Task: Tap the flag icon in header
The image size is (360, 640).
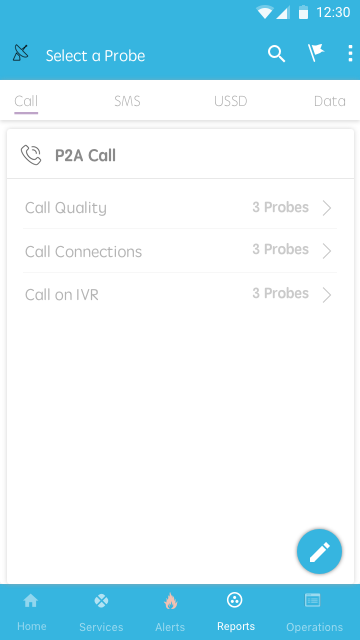Action: [316, 53]
